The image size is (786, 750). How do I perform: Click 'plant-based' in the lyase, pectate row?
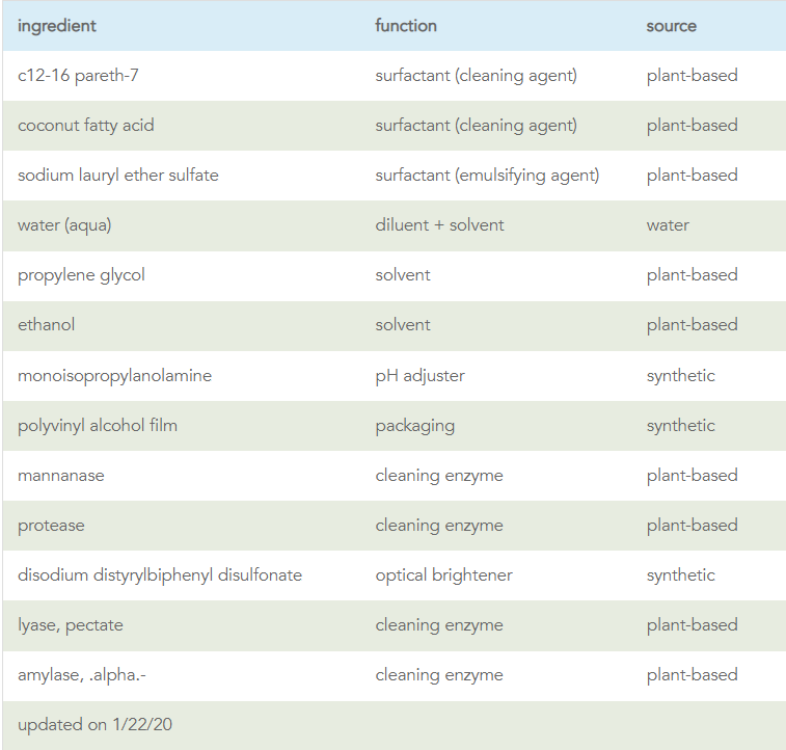click(x=692, y=626)
